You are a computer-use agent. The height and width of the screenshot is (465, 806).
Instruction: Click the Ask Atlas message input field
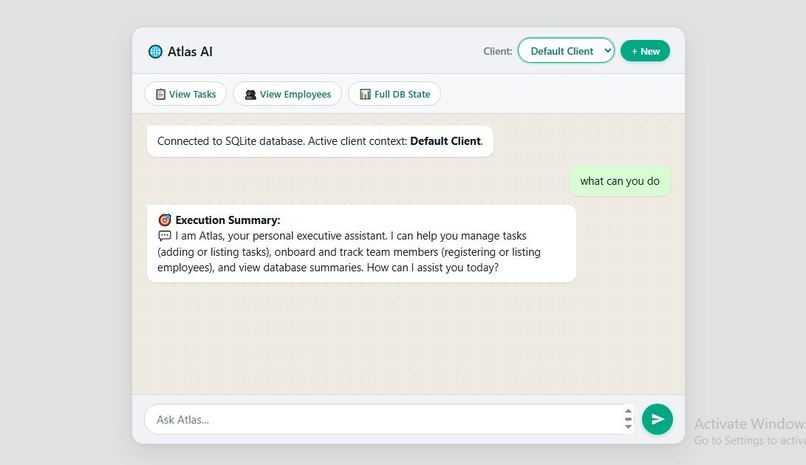pos(389,419)
